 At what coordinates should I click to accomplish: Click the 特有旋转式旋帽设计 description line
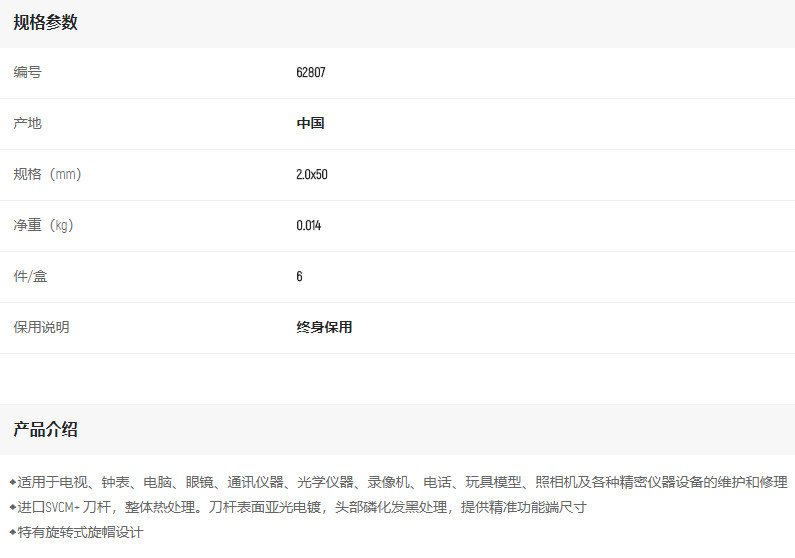(81, 532)
